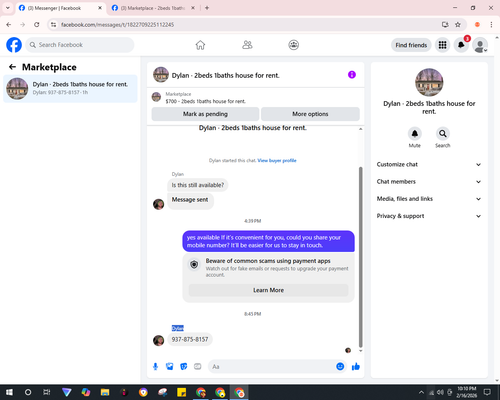Screen dimensions: 500x400
Task: Go to the Home feed icon
Action: 200,45
